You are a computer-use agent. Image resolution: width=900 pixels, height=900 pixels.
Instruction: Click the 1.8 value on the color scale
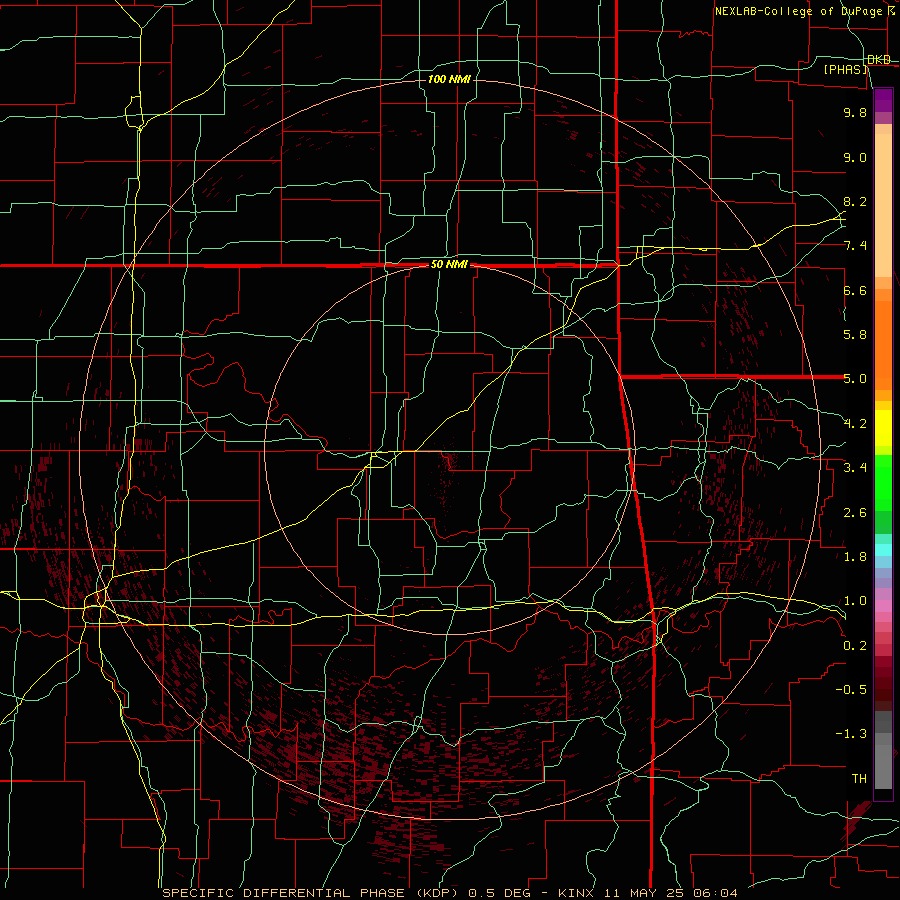[855, 557]
